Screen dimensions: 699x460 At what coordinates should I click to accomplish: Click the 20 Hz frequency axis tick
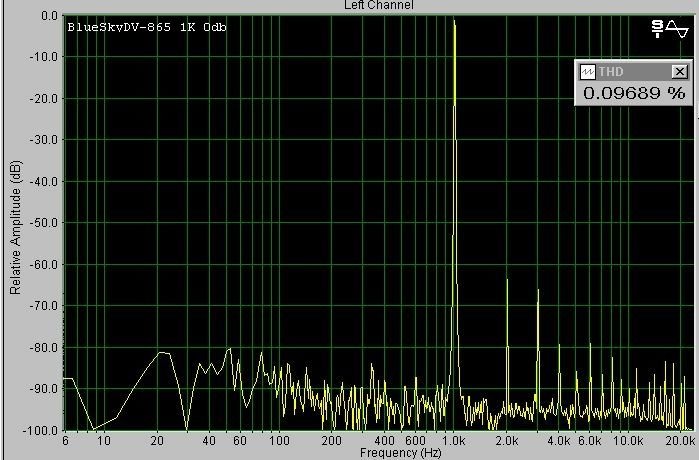157,441
